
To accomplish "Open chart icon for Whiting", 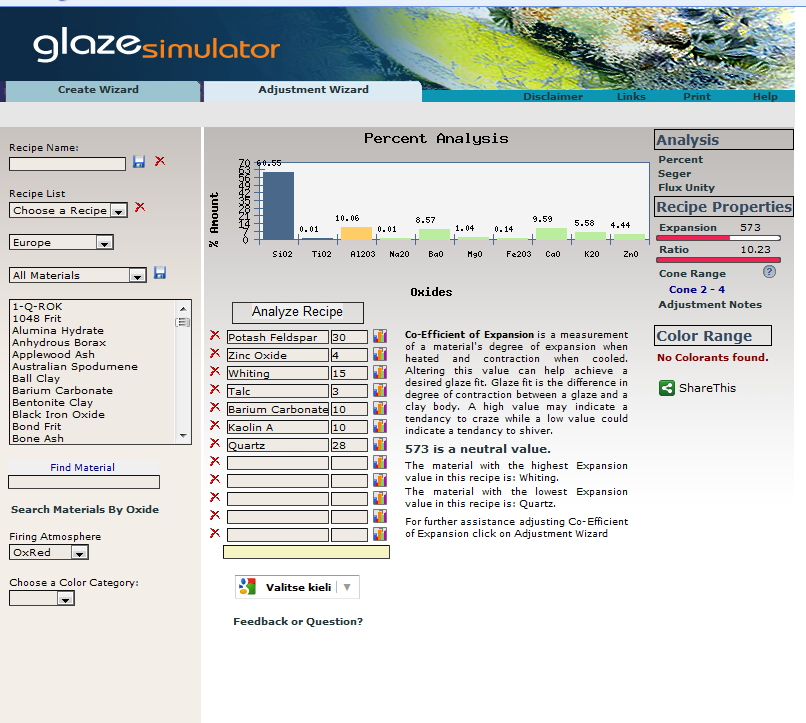I will (x=380, y=373).
